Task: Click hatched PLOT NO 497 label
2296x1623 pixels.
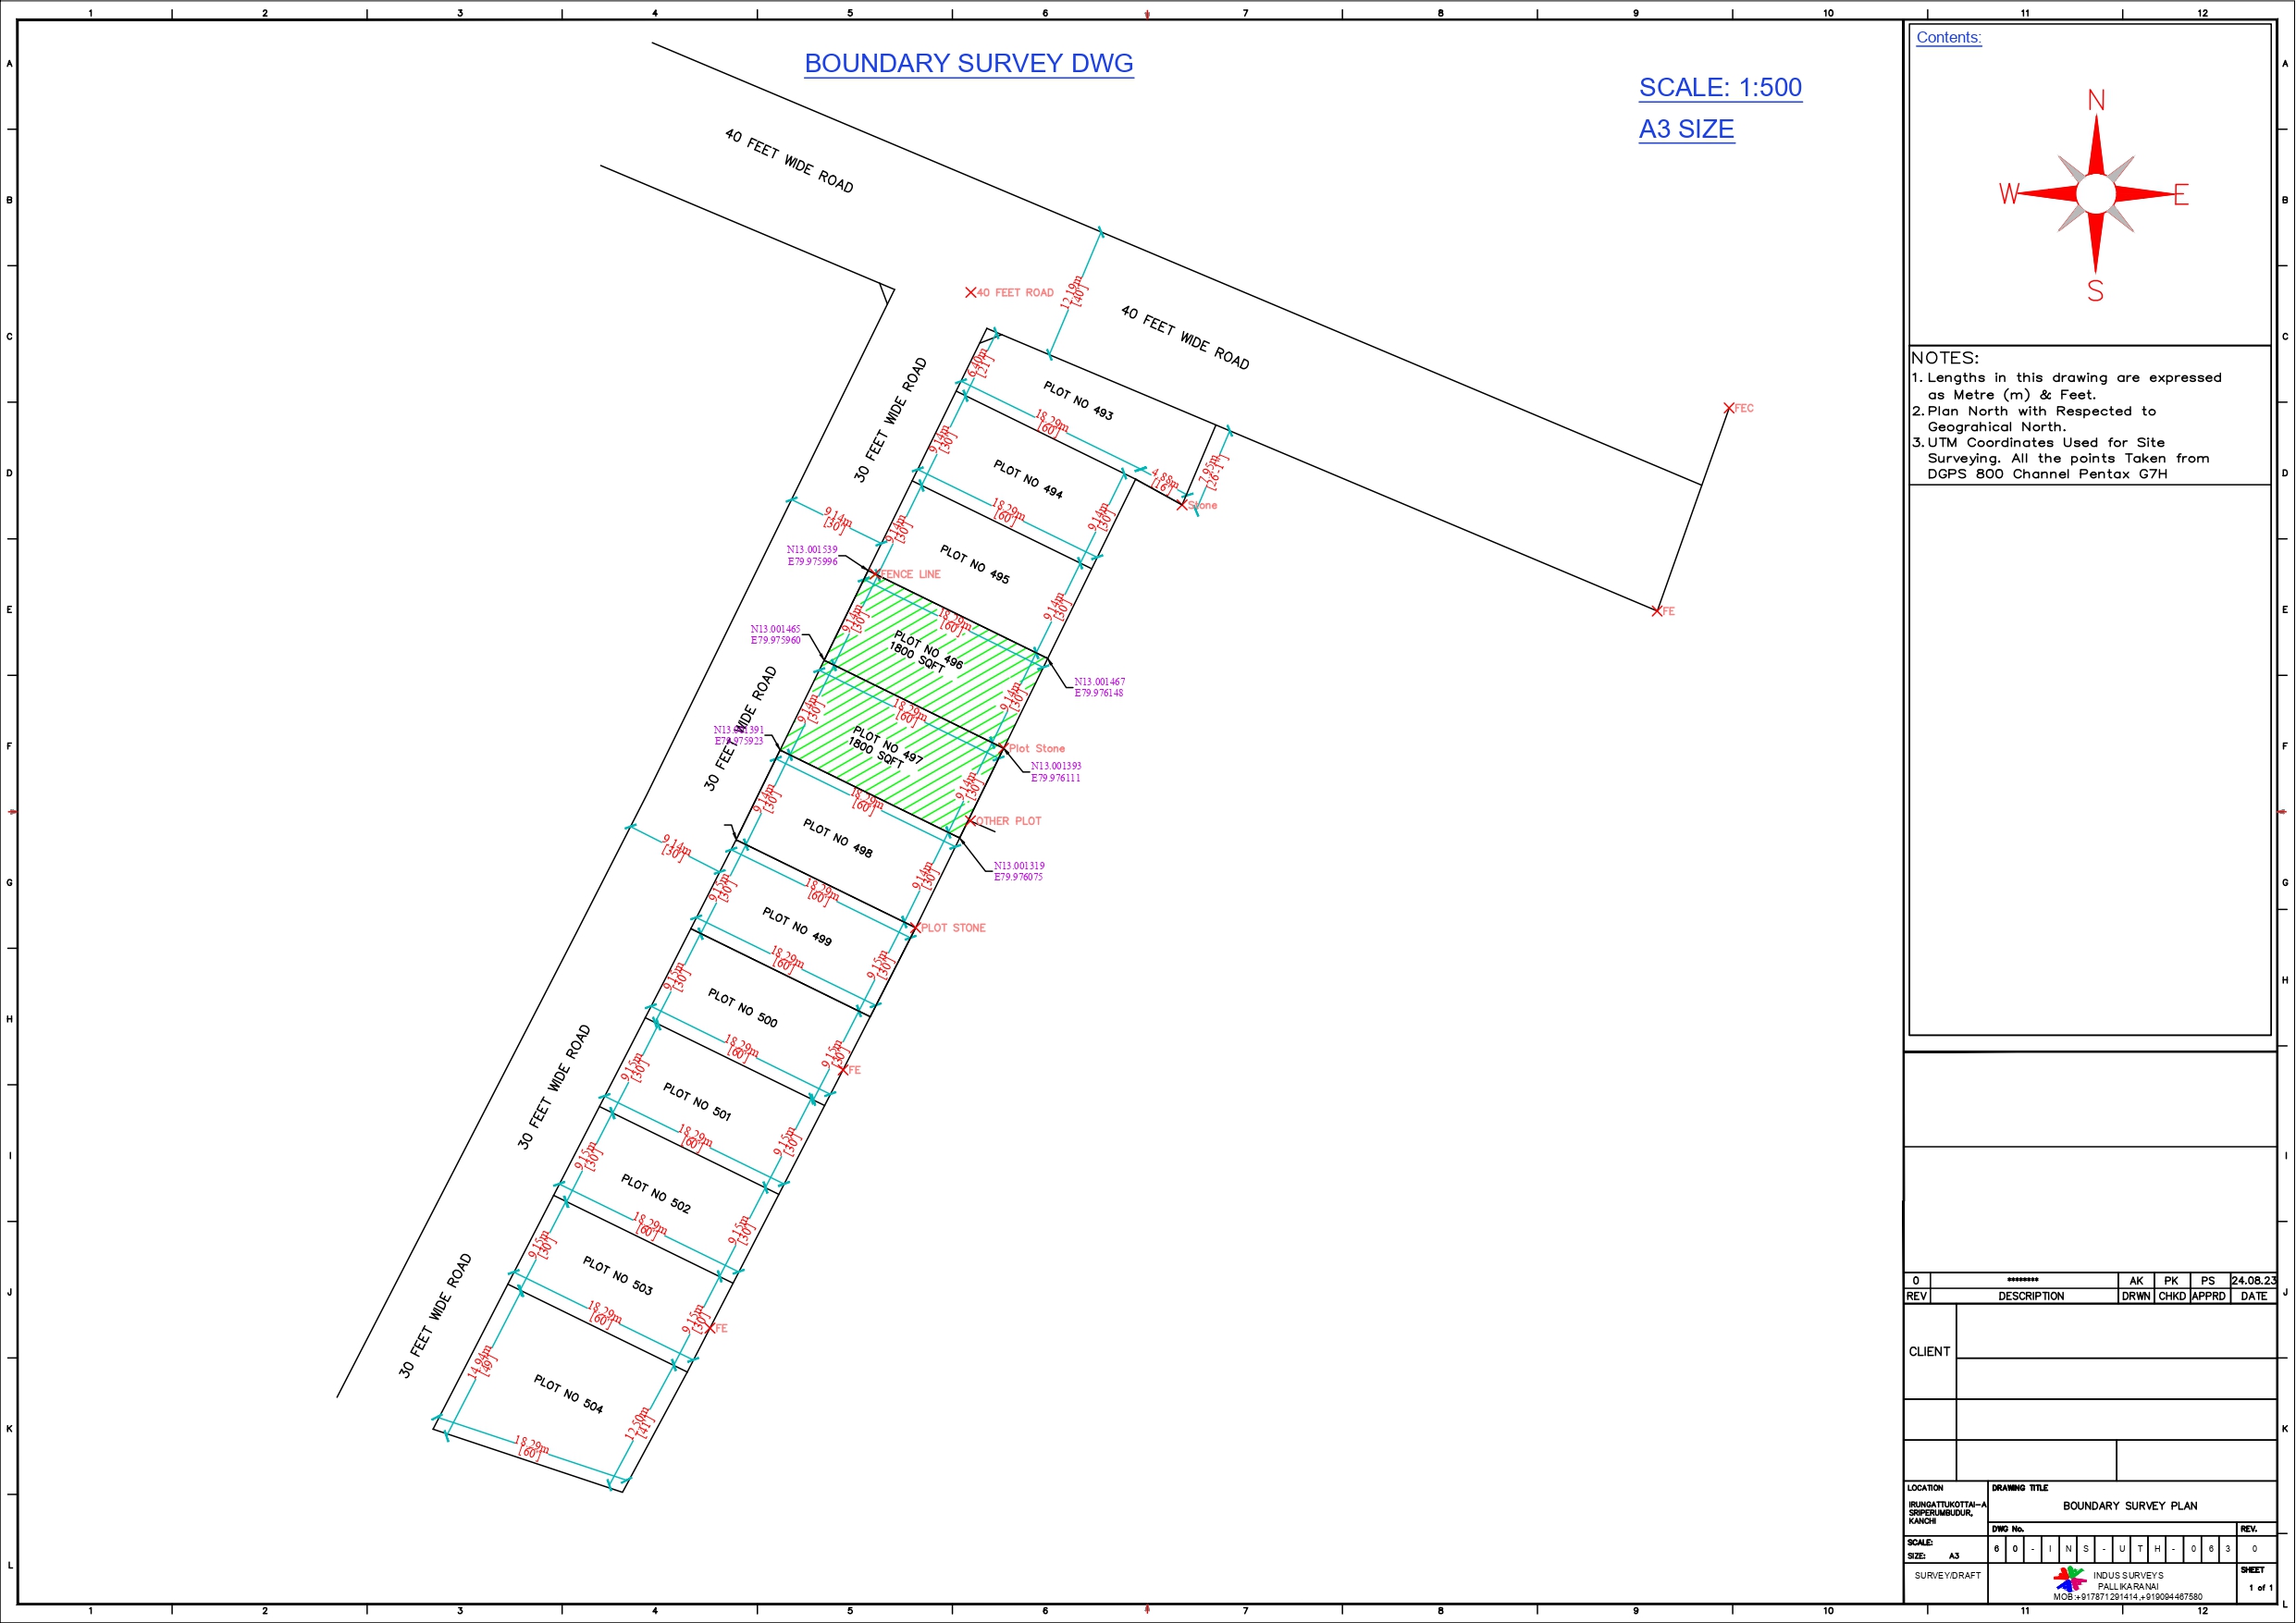Action: click(886, 747)
